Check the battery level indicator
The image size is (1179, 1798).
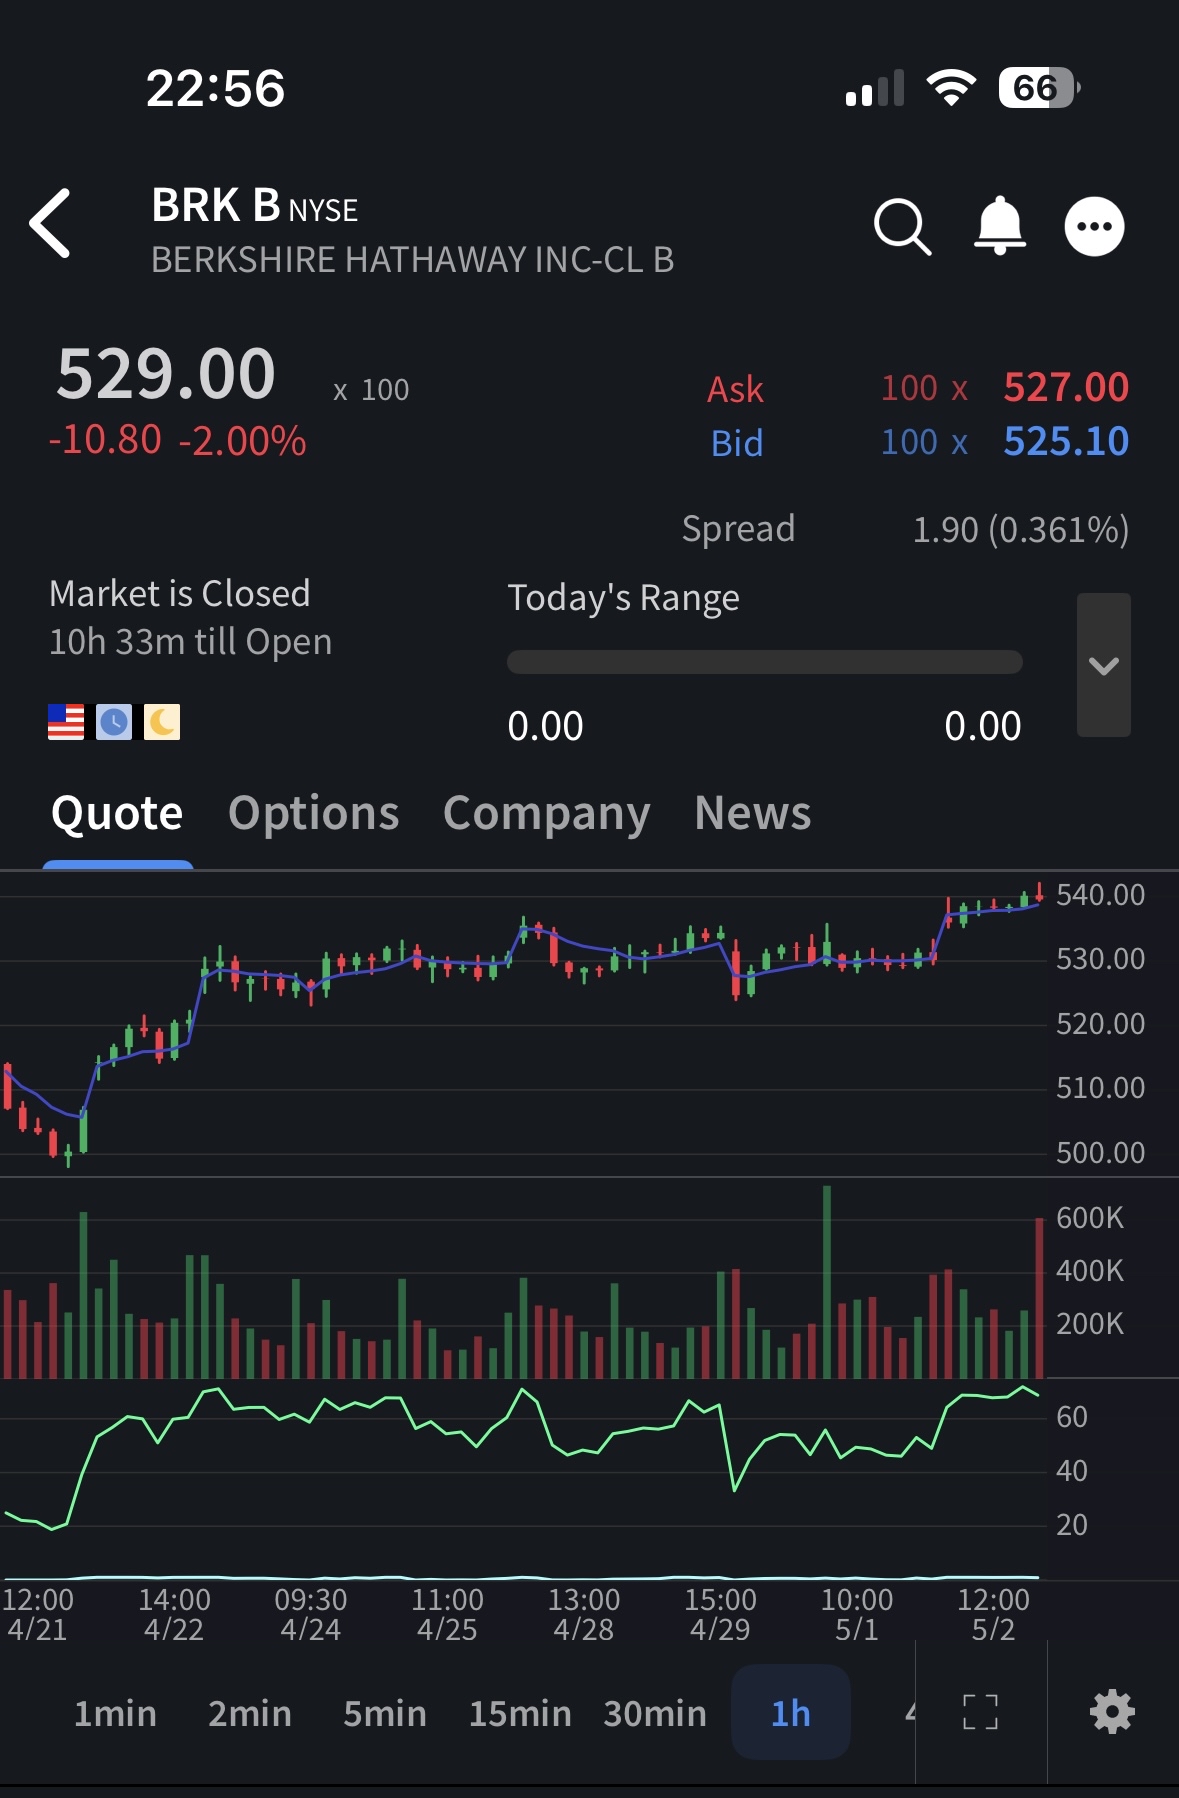(x=1039, y=88)
